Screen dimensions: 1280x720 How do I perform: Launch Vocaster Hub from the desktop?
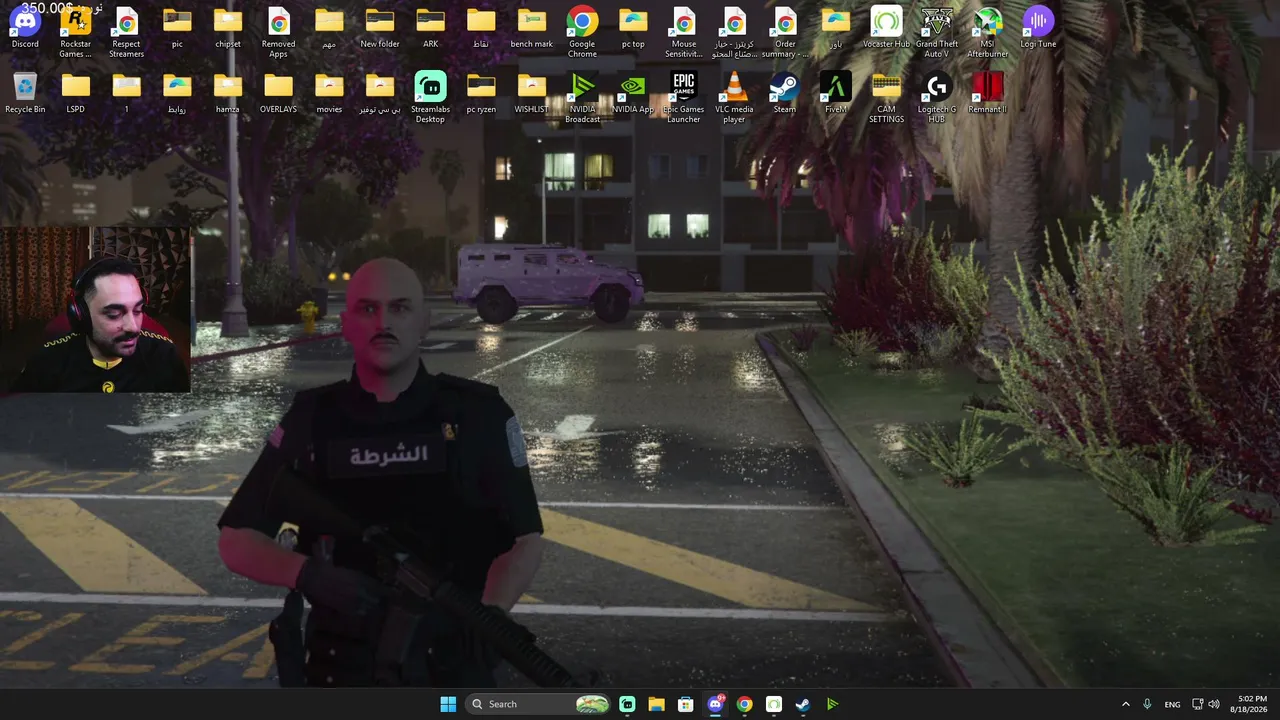point(886,28)
